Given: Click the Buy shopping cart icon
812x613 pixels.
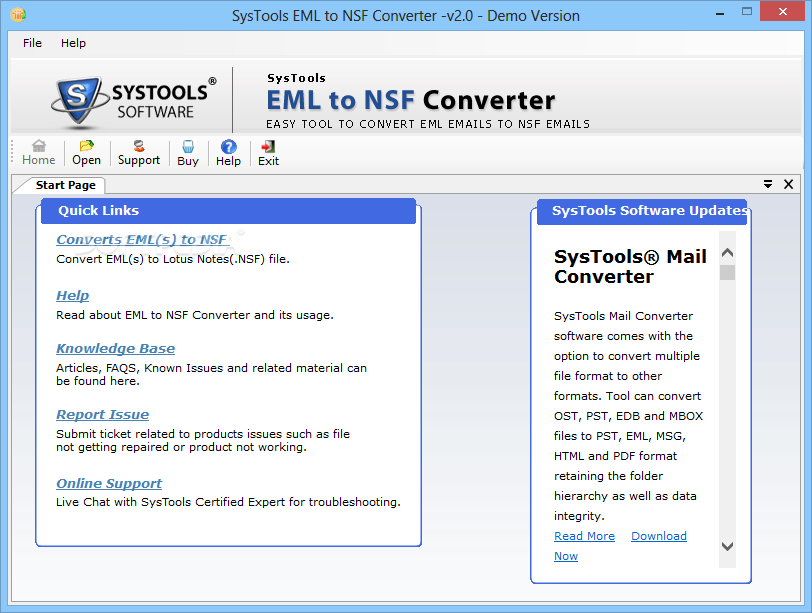Looking at the screenshot, I should 188,153.
